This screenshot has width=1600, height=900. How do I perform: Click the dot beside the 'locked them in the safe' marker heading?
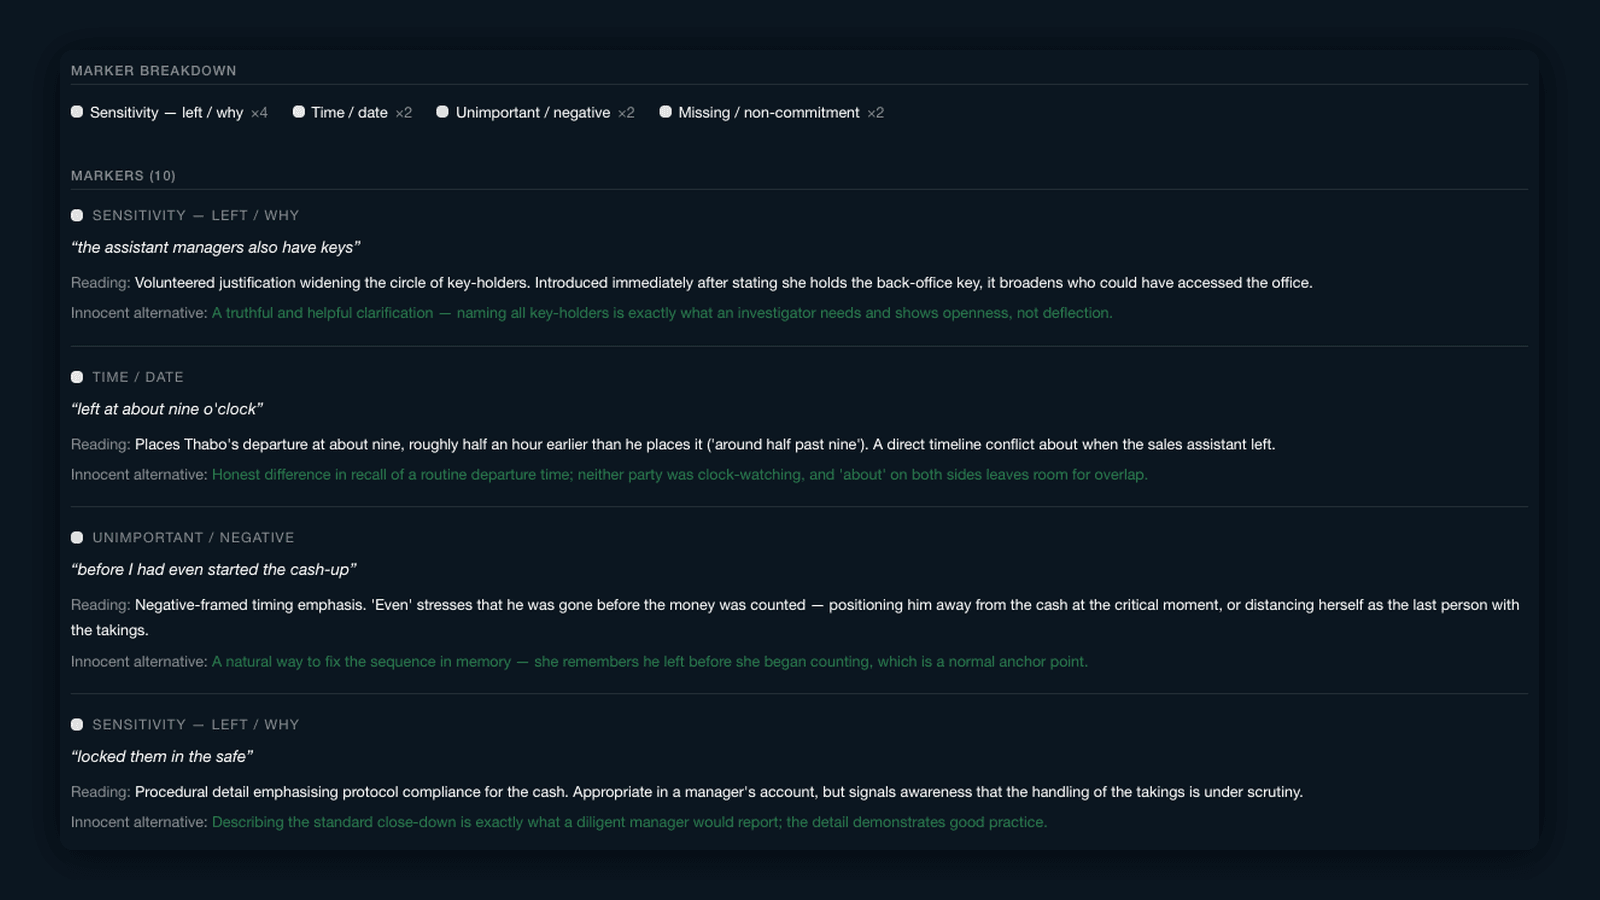coord(77,724)
